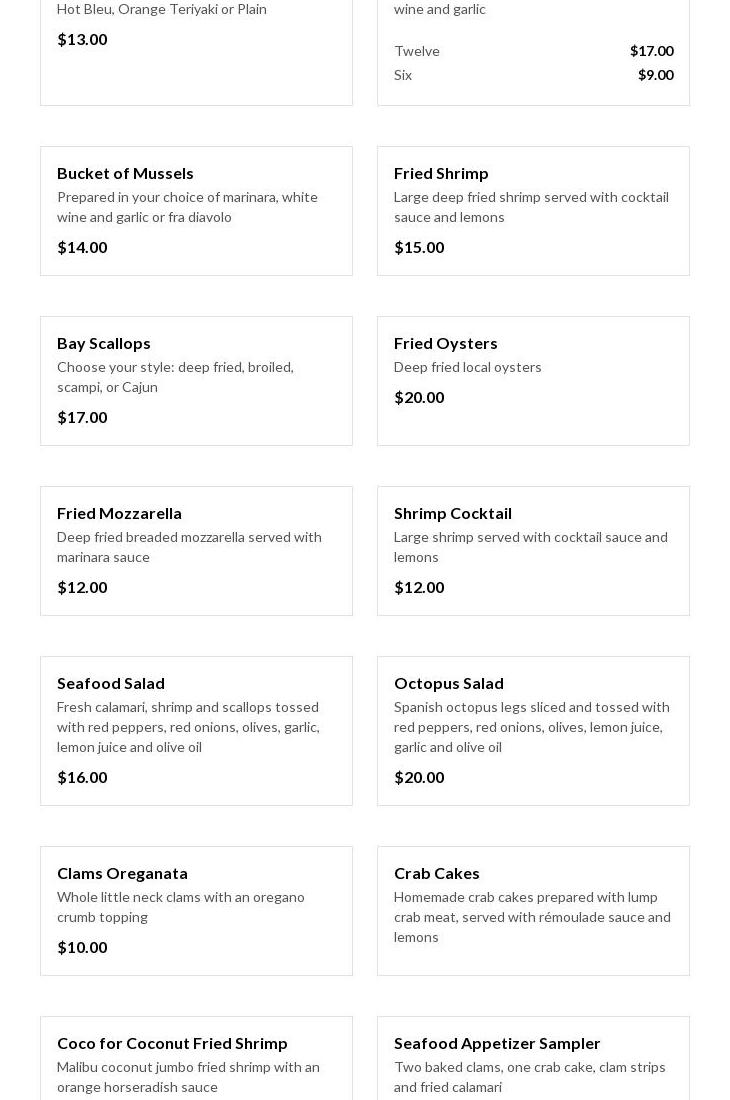
Task: Click the $15.00 price under Fried Shrimp
Action: (x=419, y=247)
